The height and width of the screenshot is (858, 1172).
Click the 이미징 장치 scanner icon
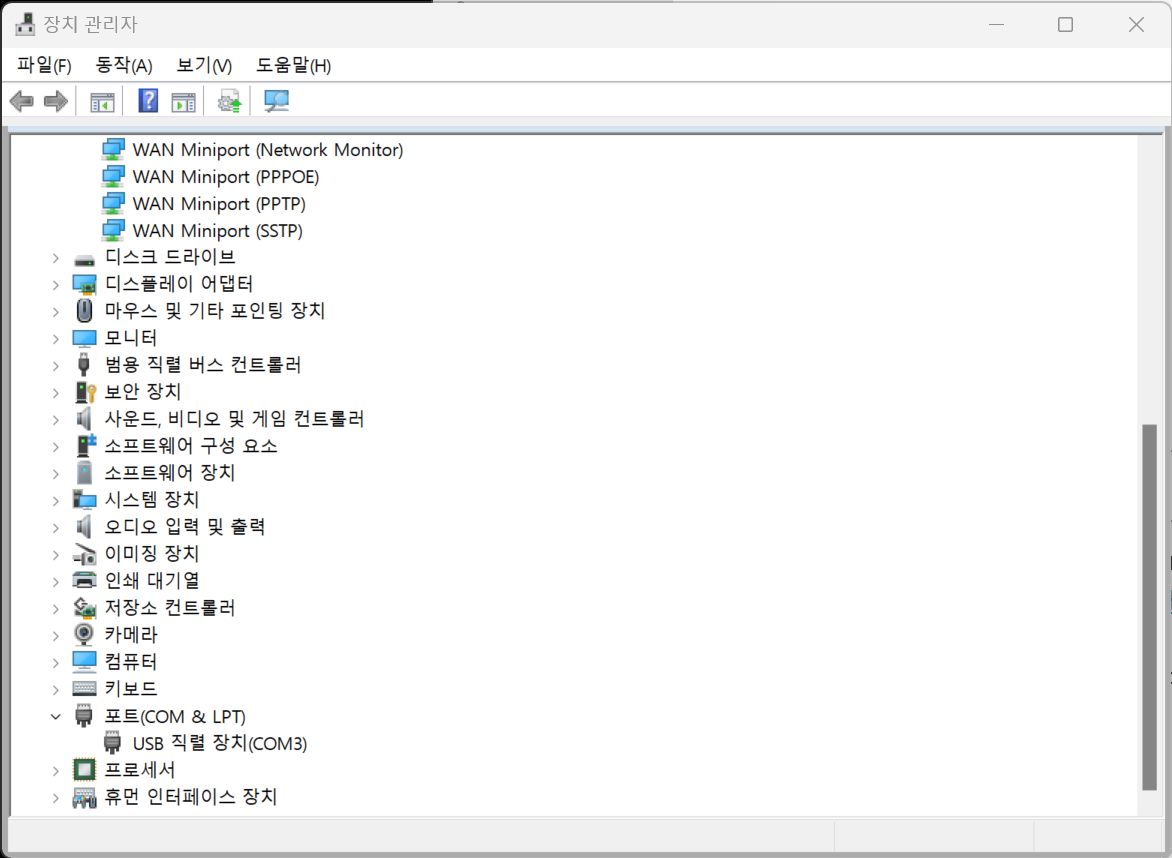[x=85, y=554]
